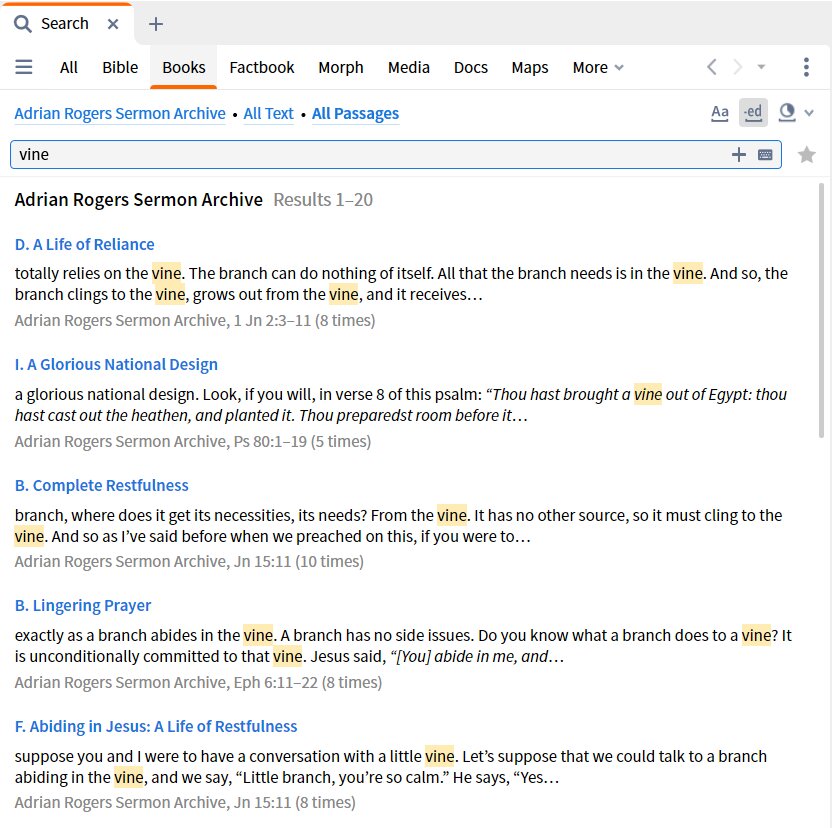
Task: Click the results vertical scrollbar
Action: pyautogui.click(x=821, y=310)
